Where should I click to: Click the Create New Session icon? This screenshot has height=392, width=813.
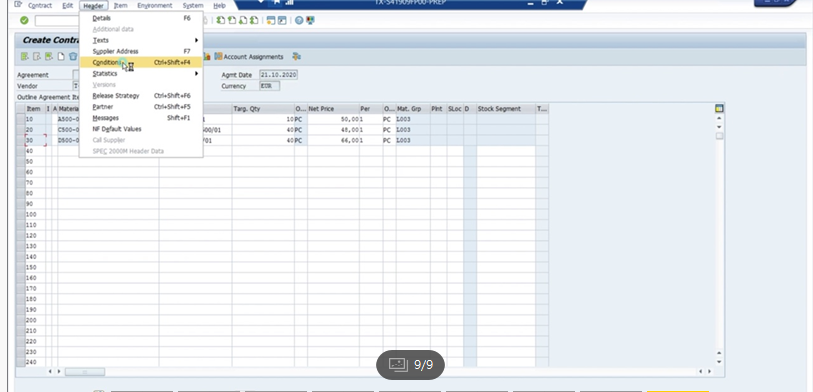pyautogui.click(x=271, y=21)
